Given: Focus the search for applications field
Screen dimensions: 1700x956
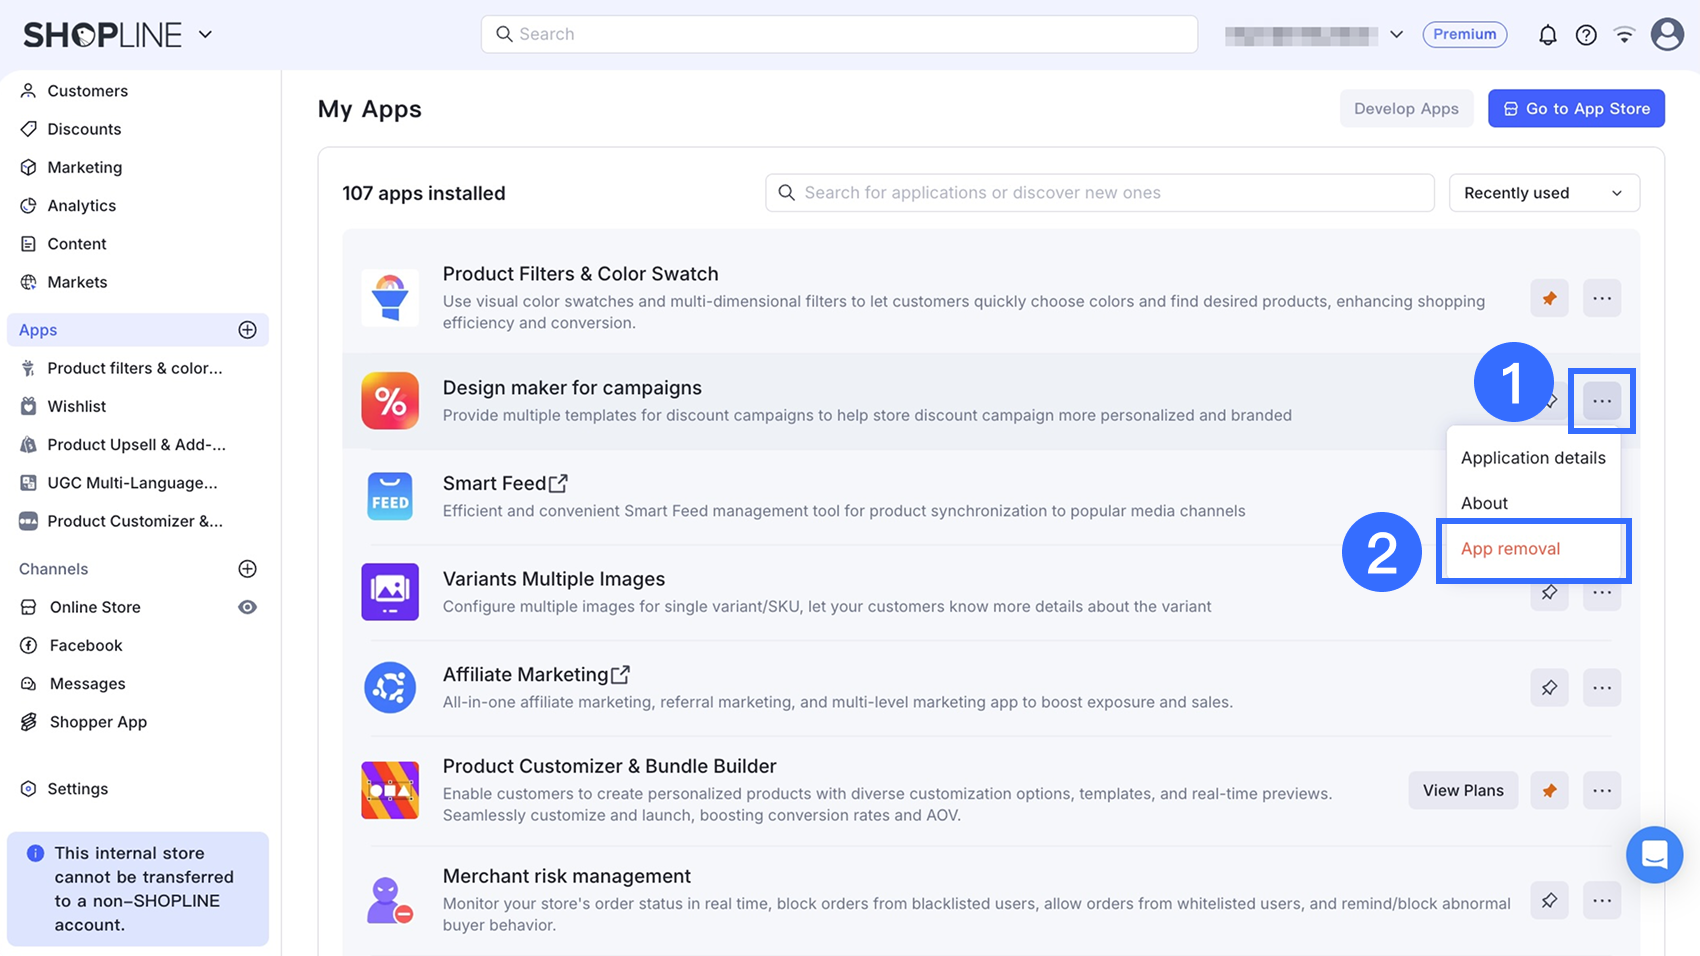Looking at the screenshot, I should click(1100, 193).
